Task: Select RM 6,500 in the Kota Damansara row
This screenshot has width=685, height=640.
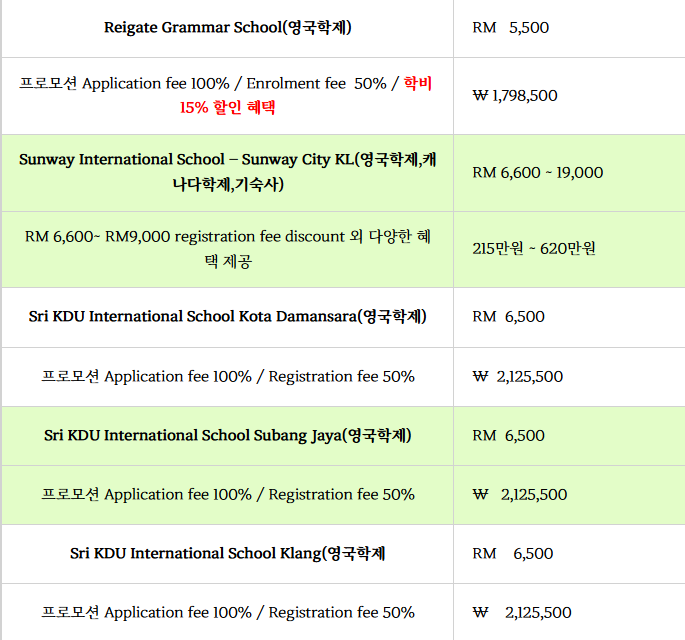Action: click(x=508, y=317)
